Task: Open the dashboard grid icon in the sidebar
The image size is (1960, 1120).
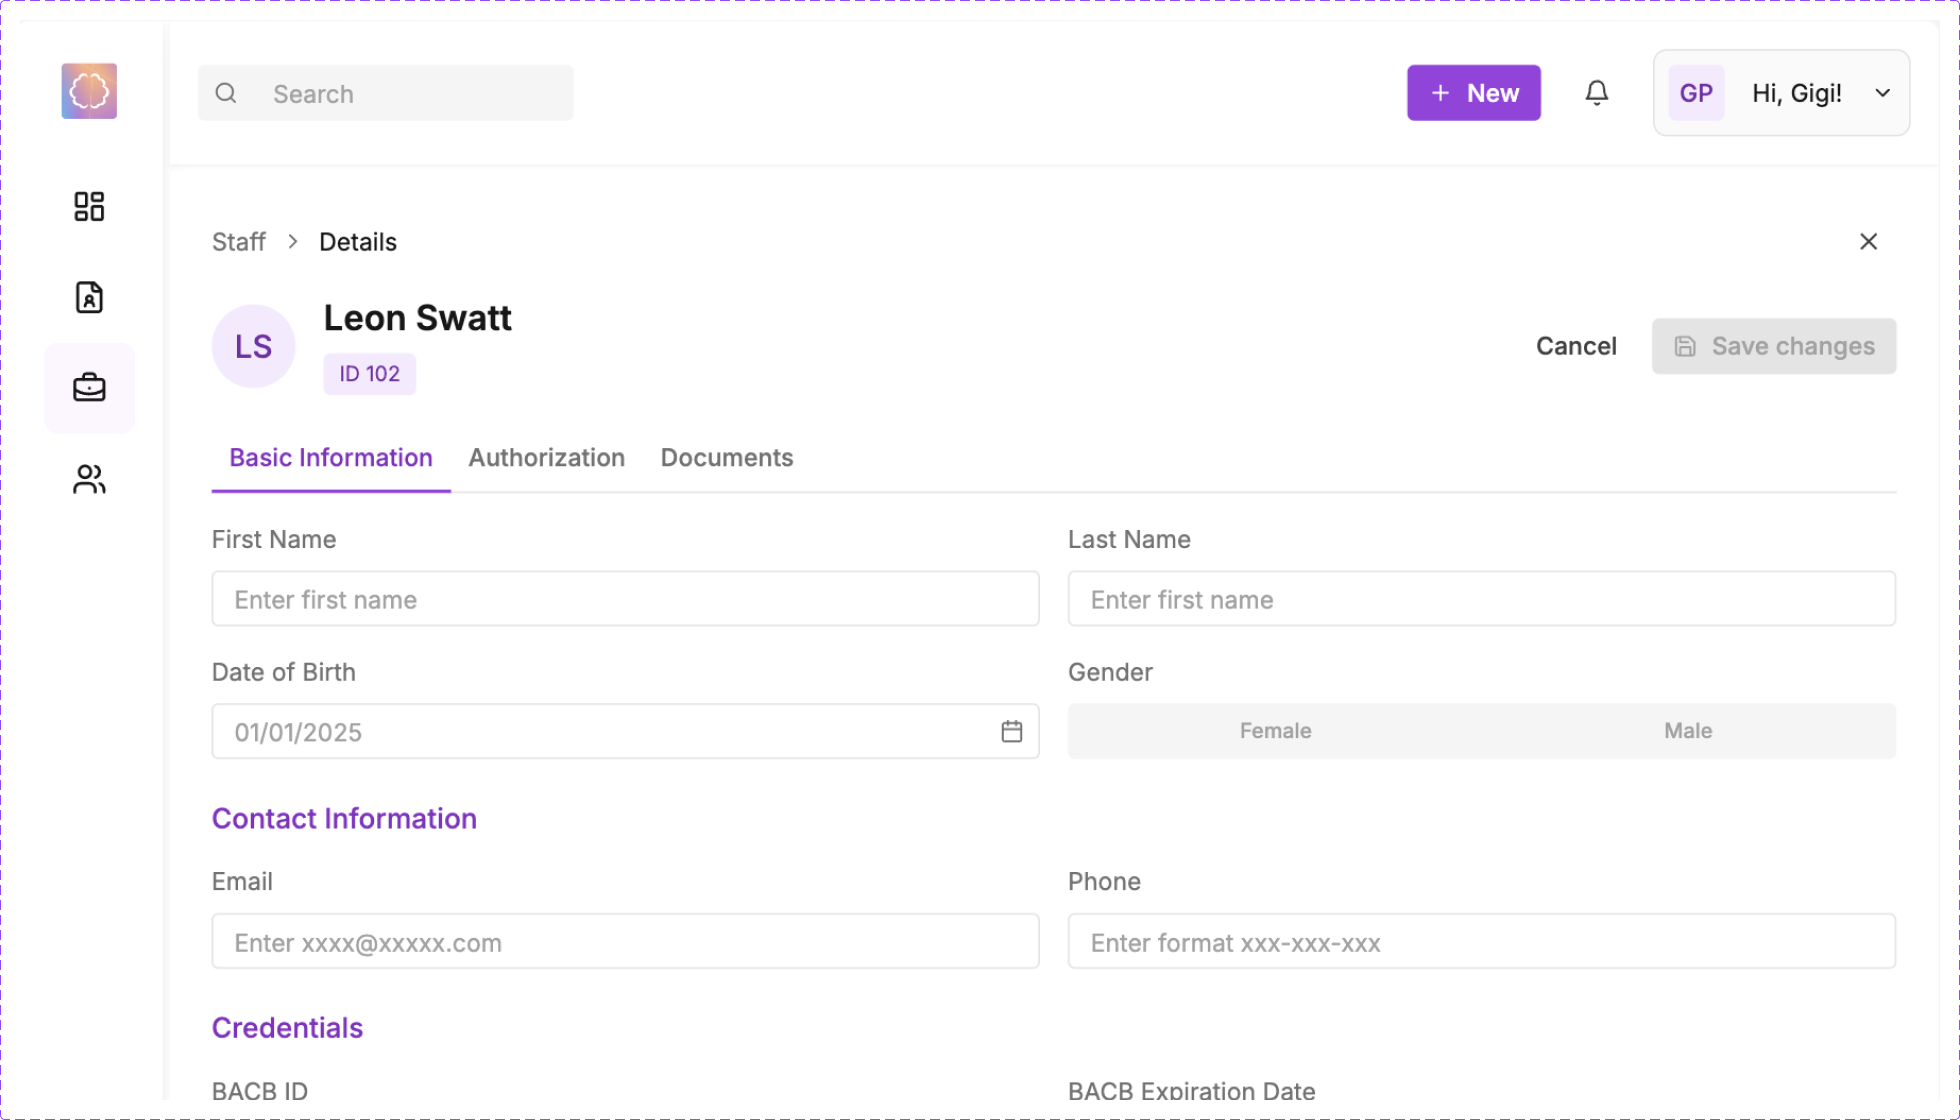Action: pyautogui.click(x=89, y=206)
